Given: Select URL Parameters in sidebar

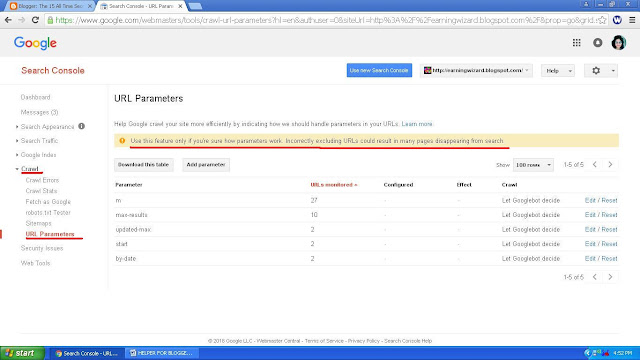Looking at the screenshot, I should (50, 234).
